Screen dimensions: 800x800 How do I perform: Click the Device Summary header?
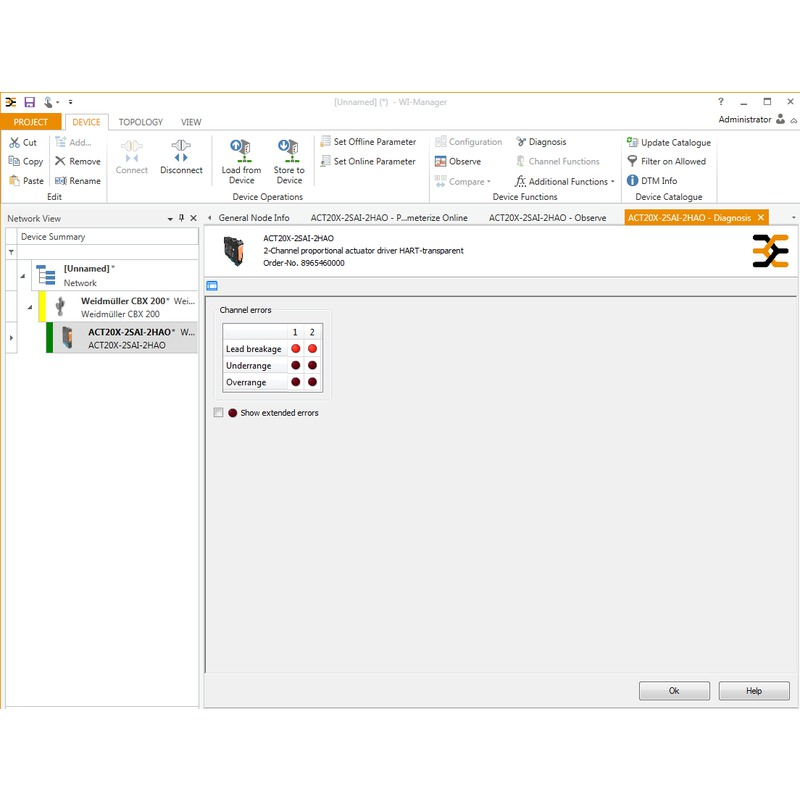(107, 237)
